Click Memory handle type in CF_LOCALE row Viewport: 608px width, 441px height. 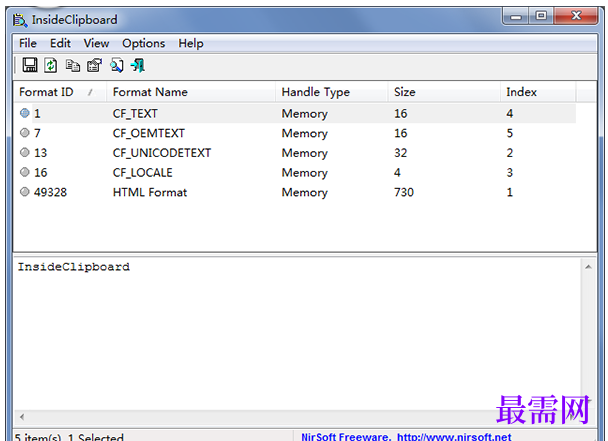point(304,173)
